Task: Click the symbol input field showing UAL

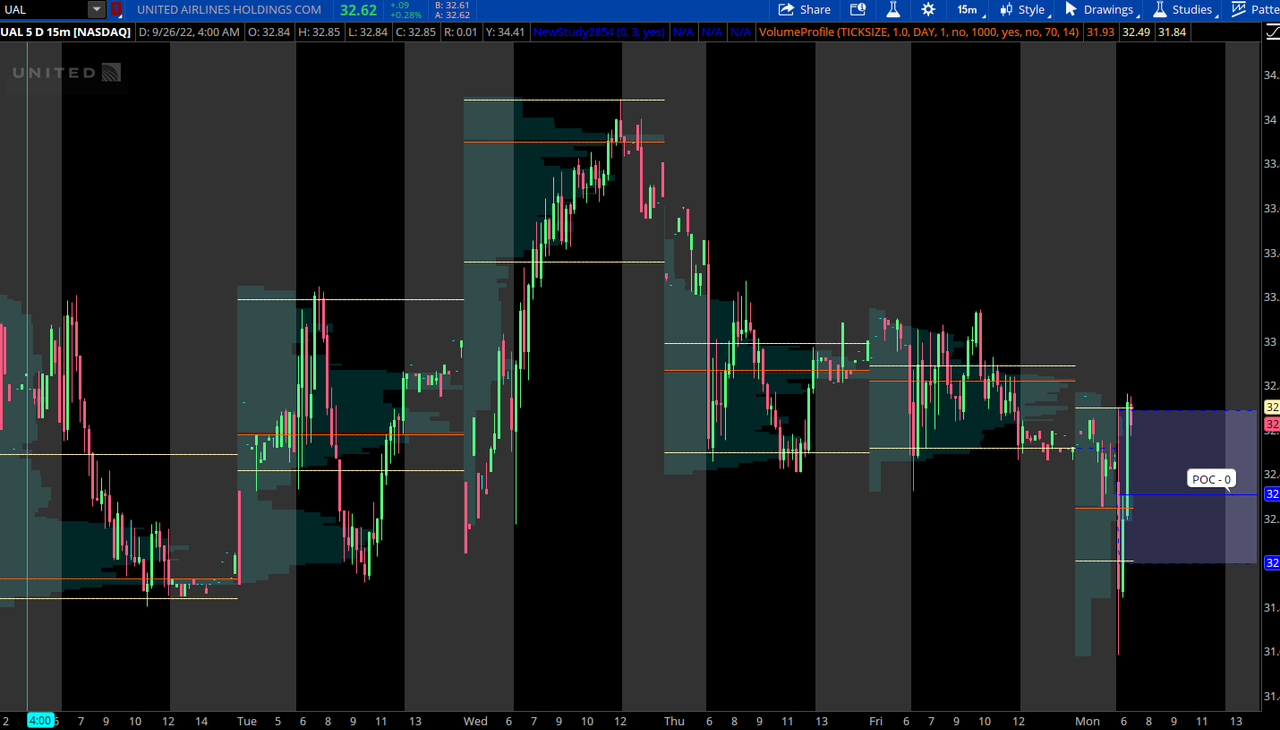Action: [40, 9]
